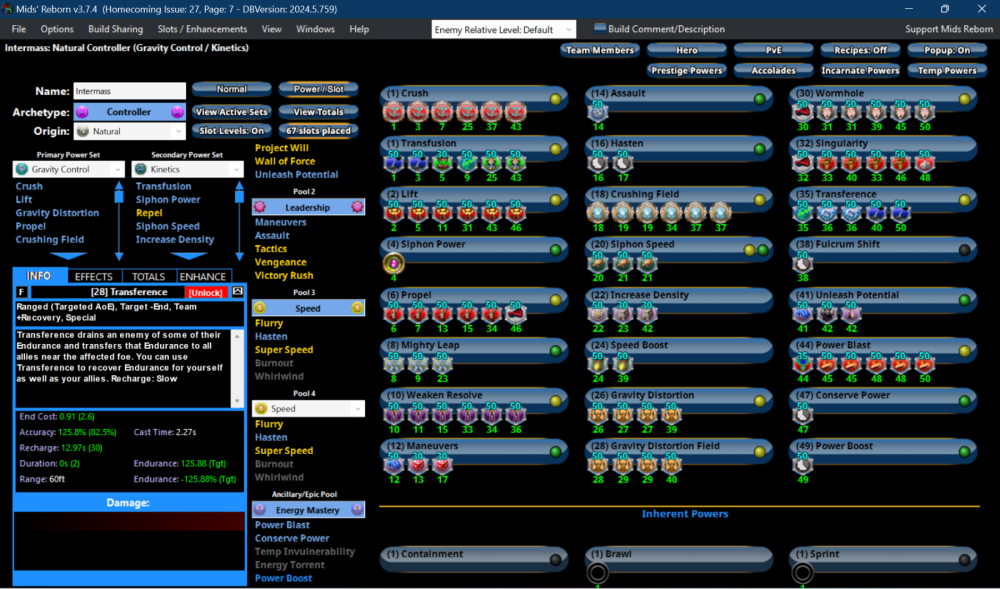Expand the Origin Natural dropdown
The height and width of the screenshot is (589, 1000).
[x=129, y=131]
